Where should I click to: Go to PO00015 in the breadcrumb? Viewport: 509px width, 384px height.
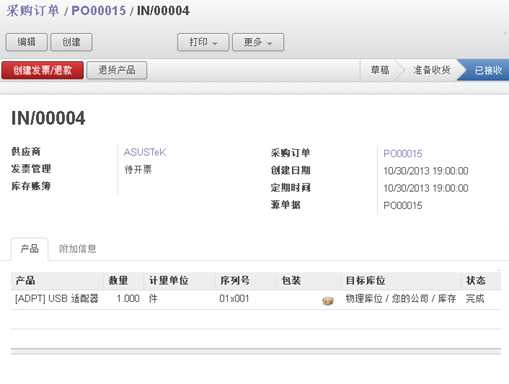[x=99, y=11]
